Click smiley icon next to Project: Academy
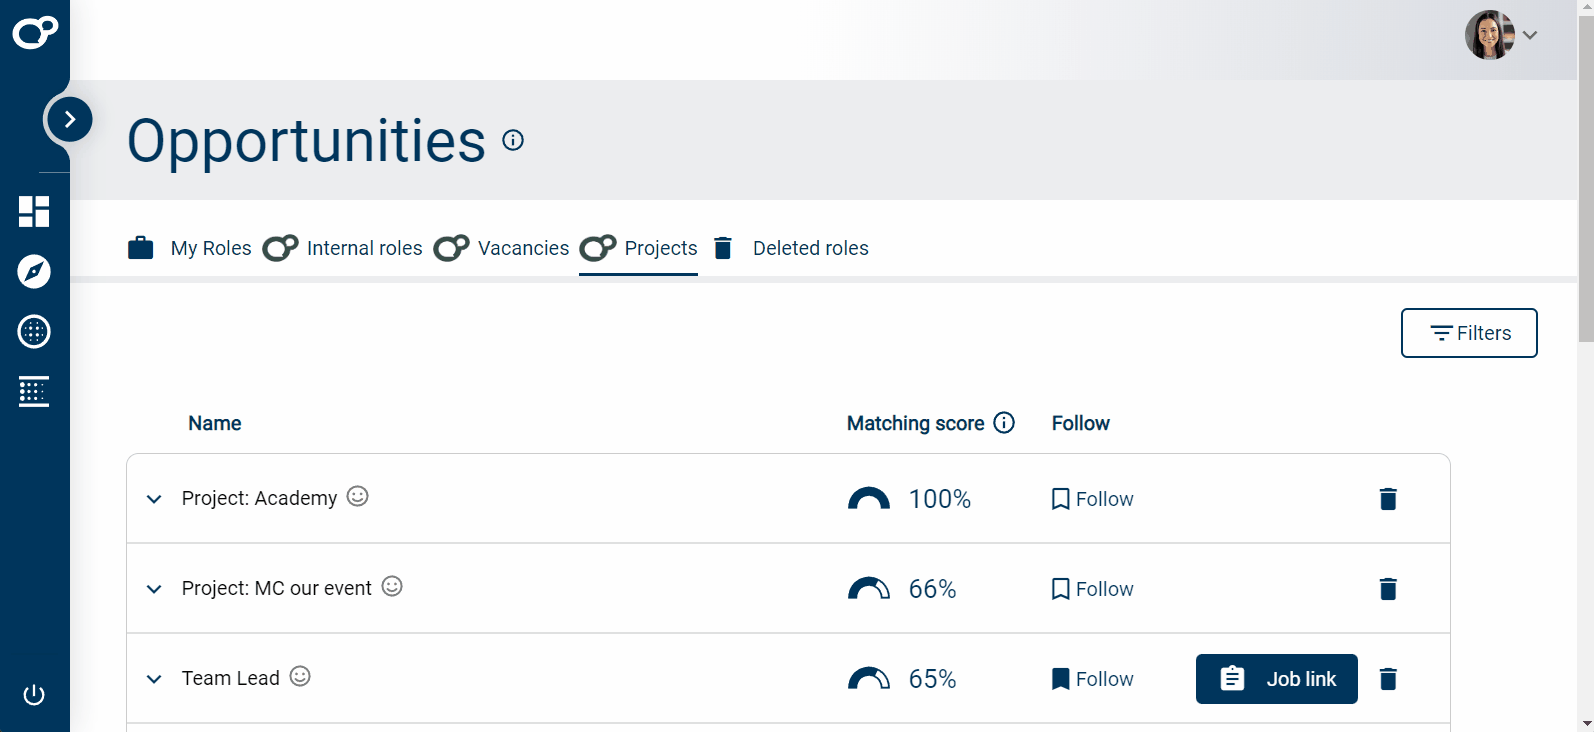Viewport: 1594px width, 732px height. [358, 496]
